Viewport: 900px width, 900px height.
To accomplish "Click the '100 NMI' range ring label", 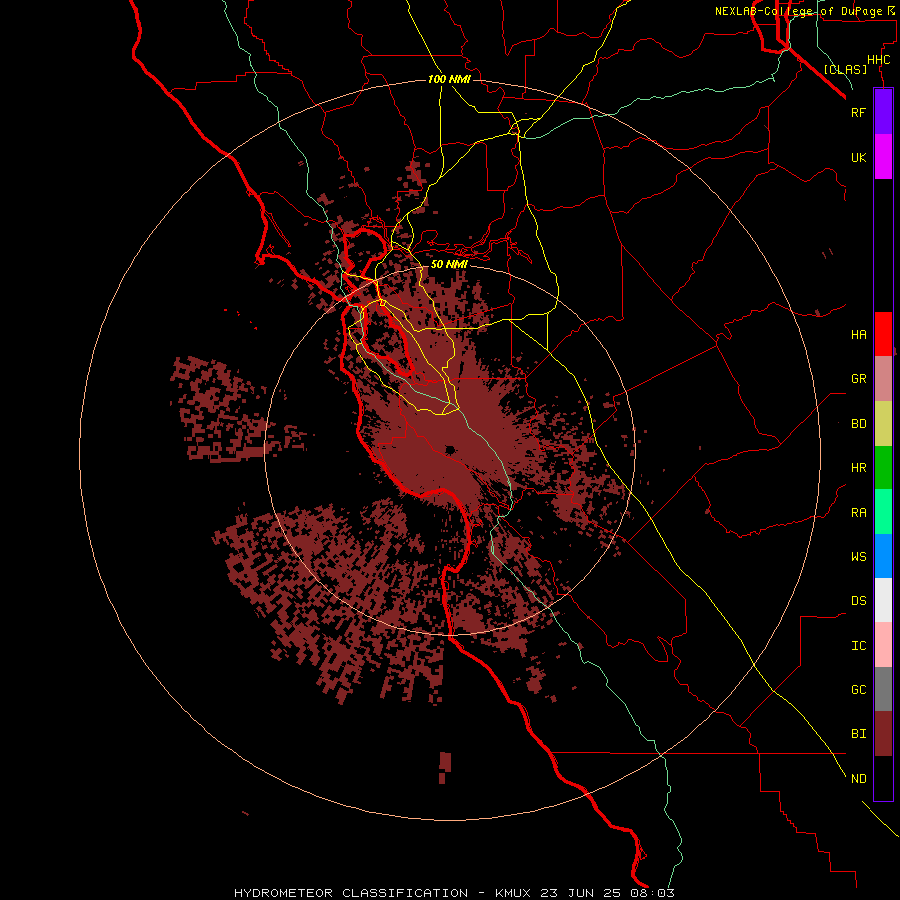I will [x=449, y=79].
